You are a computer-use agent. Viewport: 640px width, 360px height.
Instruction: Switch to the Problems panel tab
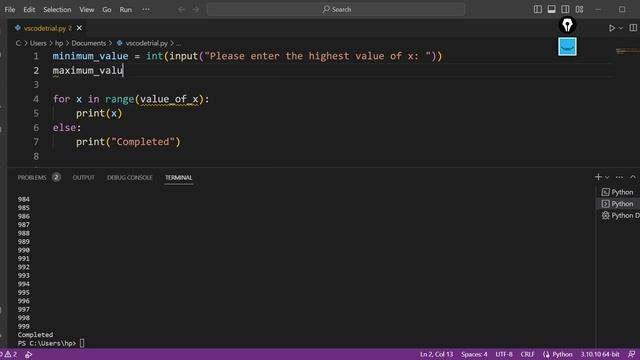click(x=32, y=178)
